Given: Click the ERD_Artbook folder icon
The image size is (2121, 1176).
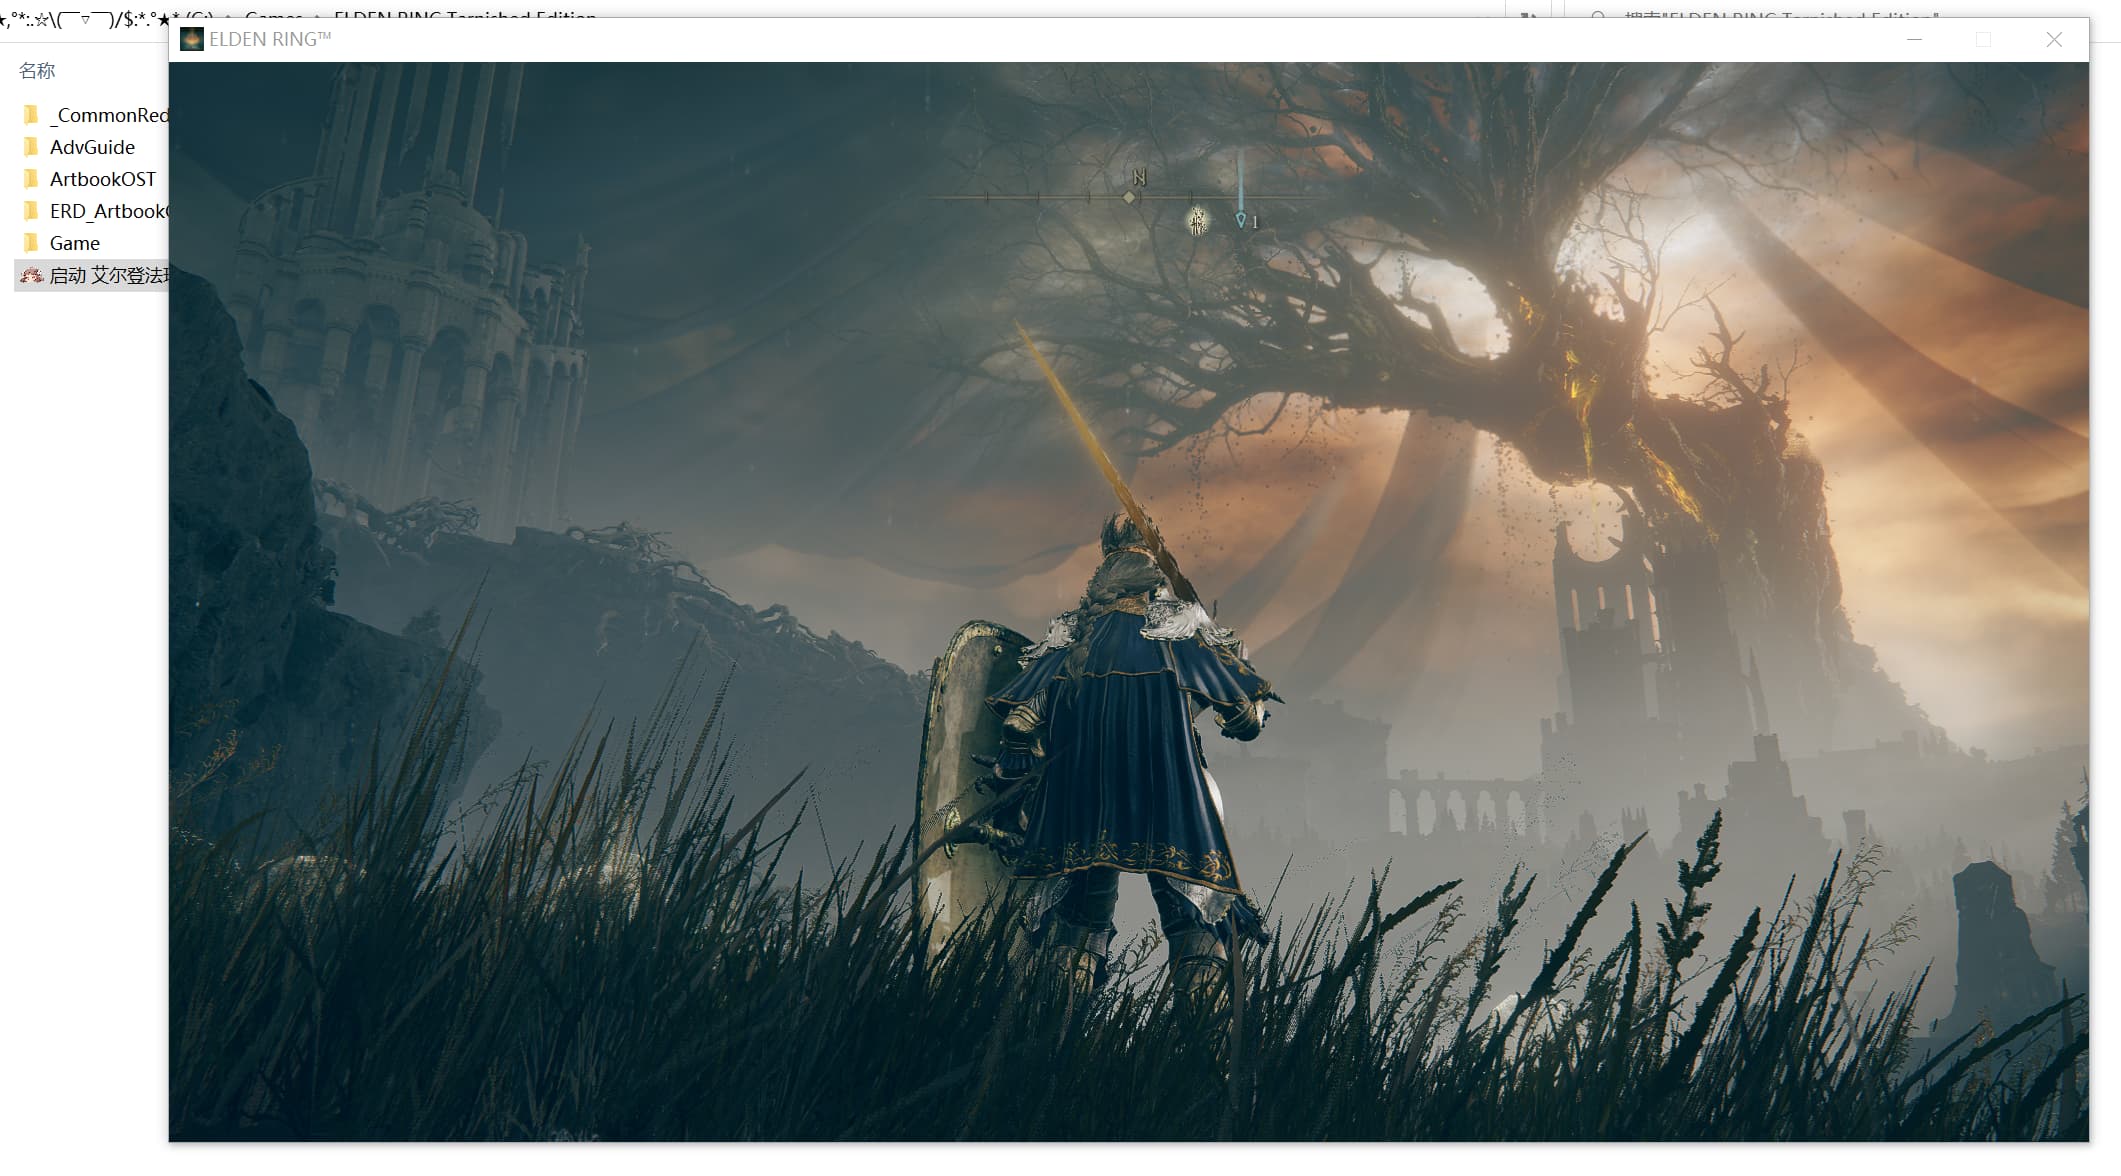Looking at the screenshot, I should pyautogui.click(x=31, y=211).
